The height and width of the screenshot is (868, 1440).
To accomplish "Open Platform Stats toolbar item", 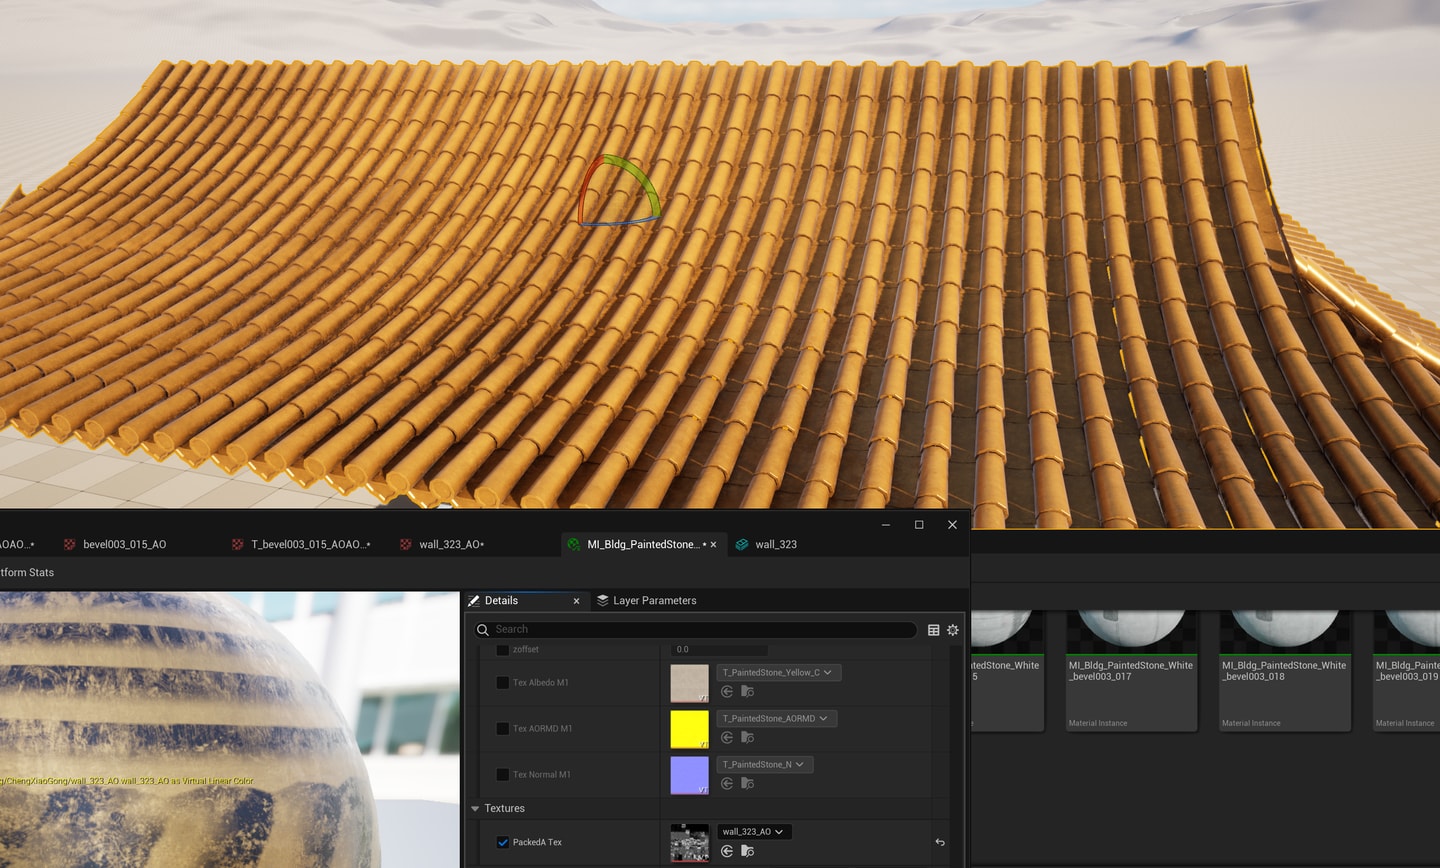I will pos(27,573).
